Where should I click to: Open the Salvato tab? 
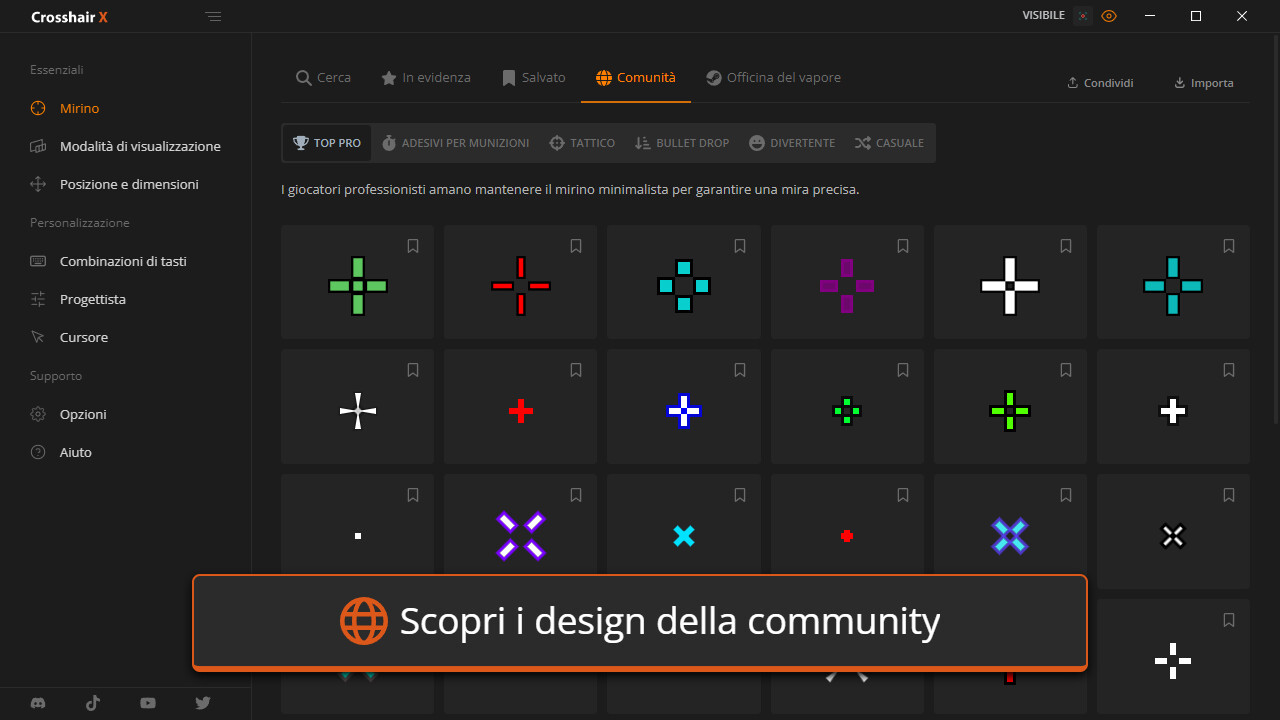click(x=533, y=78)
